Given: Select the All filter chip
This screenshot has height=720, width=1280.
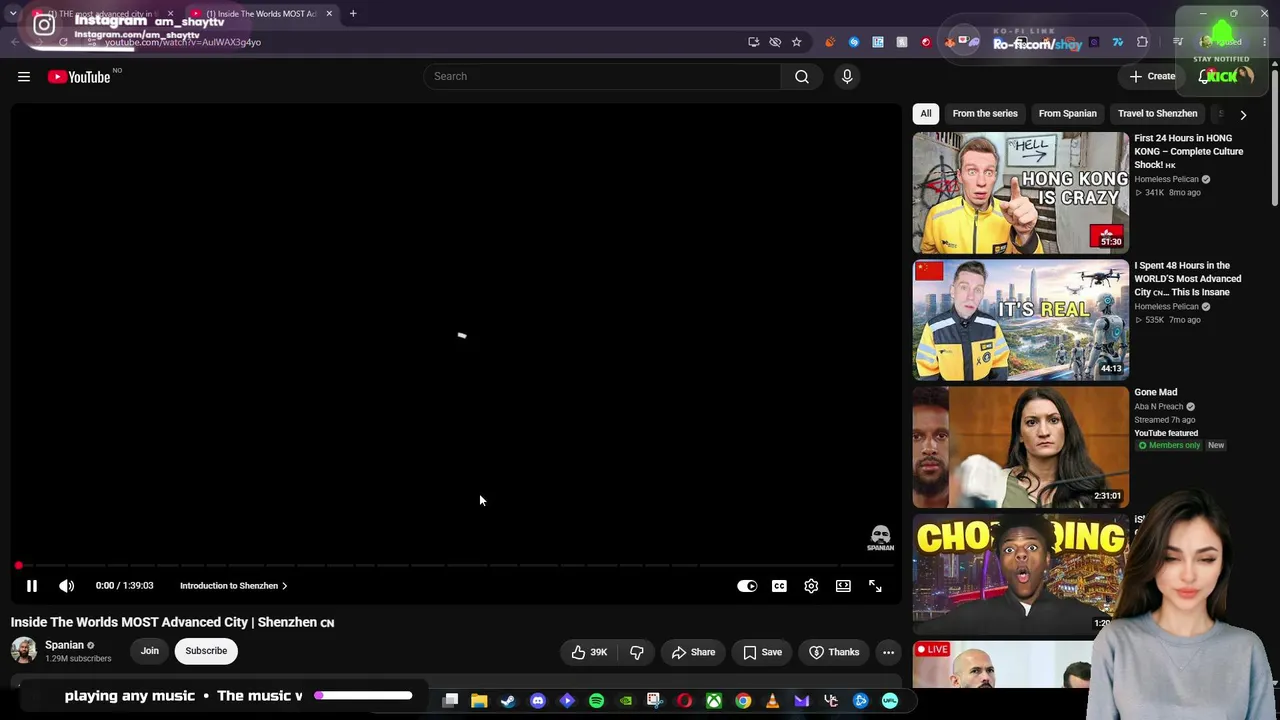Looking at the screenshot, I should (926, 114).
